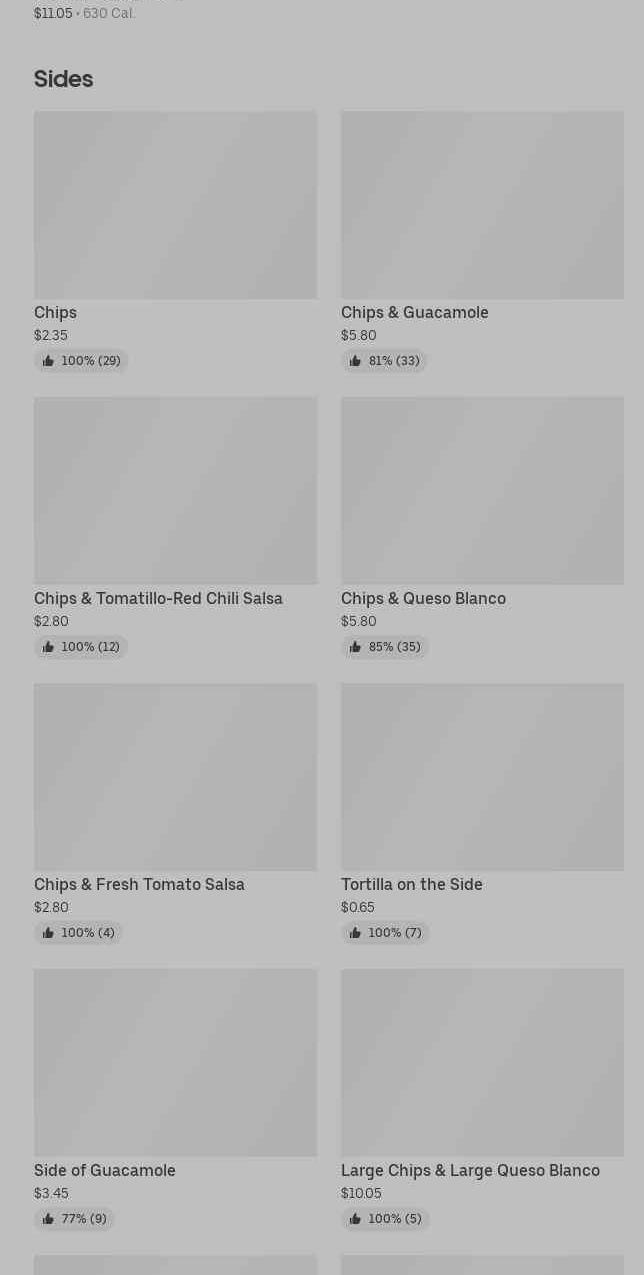Viewport: 644px width, 1275px height.
Task: Click the 77% (9) rating badge
Action: 74,1219
